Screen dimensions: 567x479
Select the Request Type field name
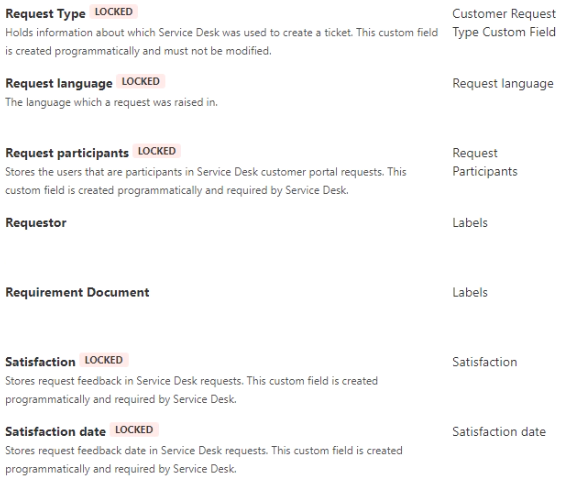(46, 14)
